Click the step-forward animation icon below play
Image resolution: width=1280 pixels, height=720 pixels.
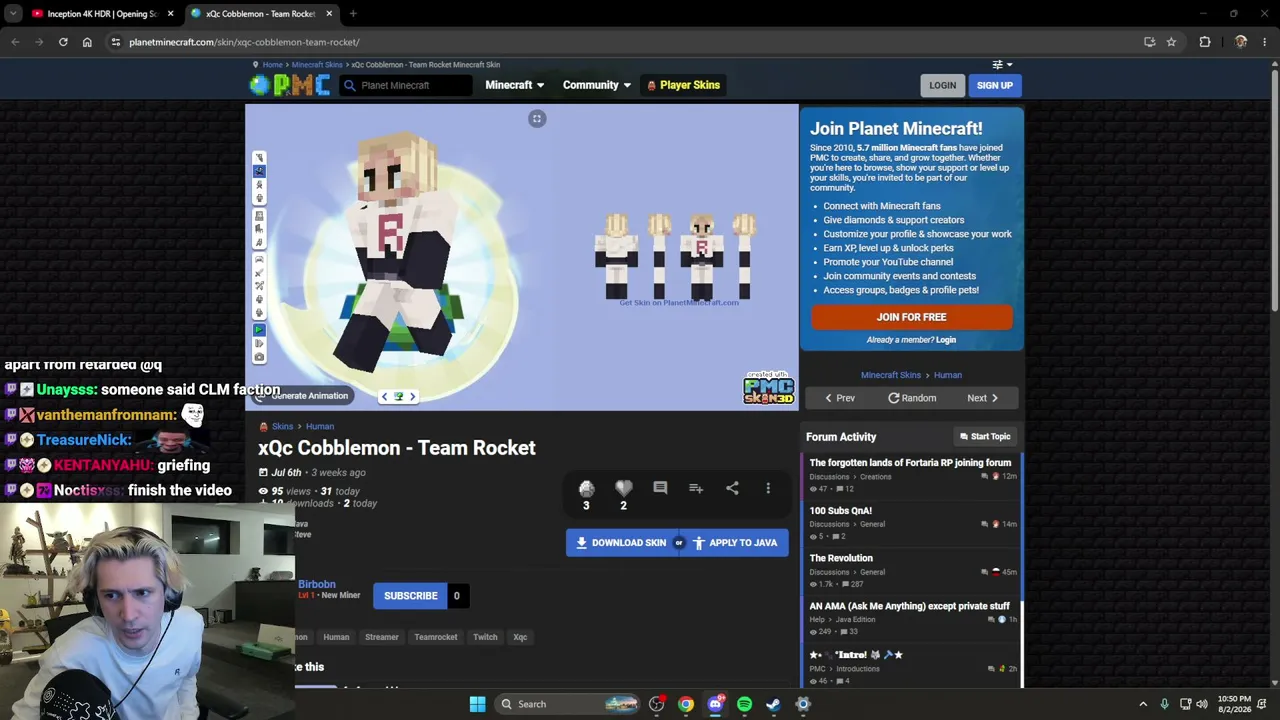(259, 343)
